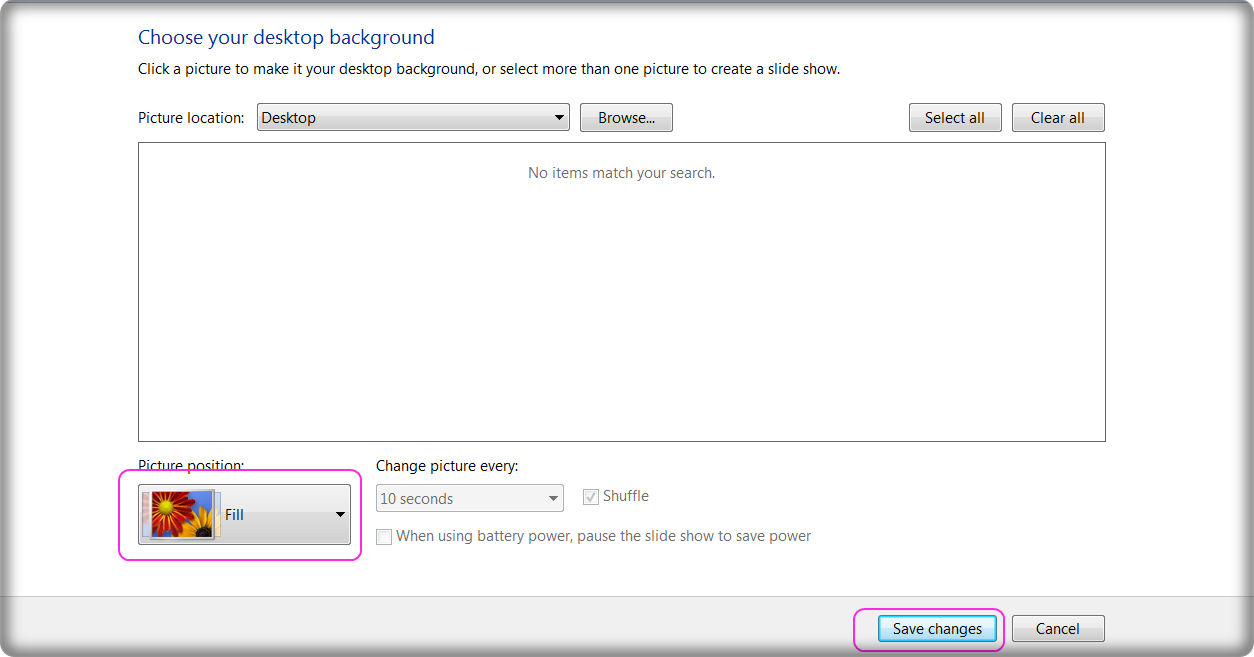Click the Change picture every label
Screen dimensions: 1254x657
447,466
